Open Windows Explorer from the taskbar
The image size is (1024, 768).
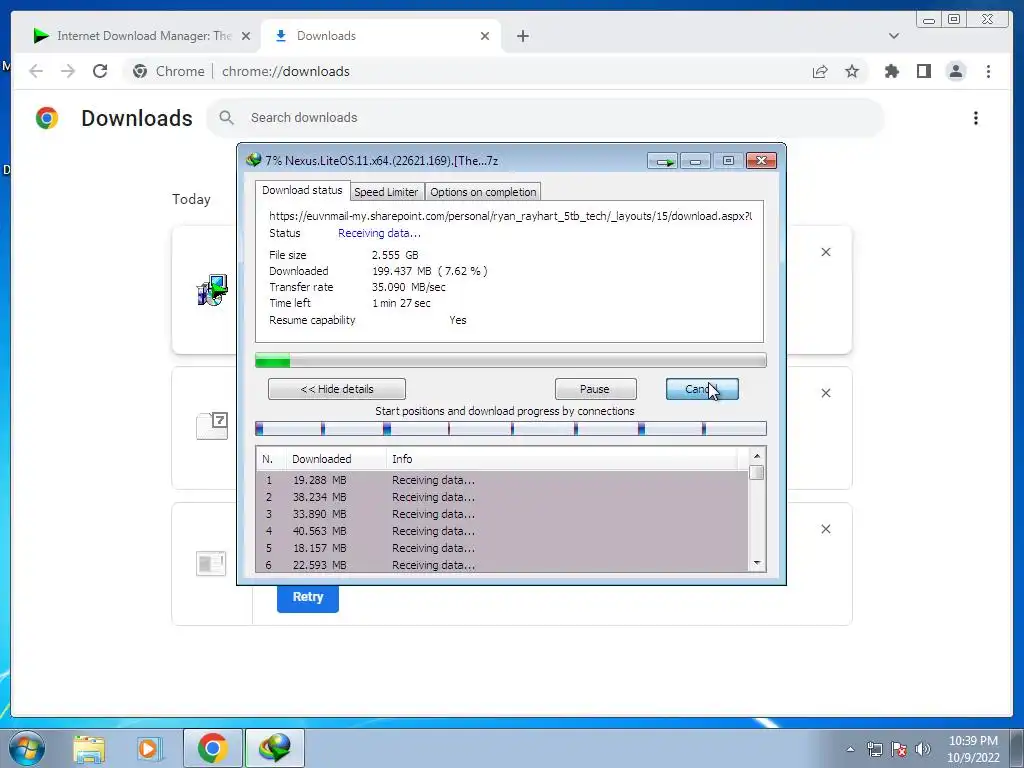89,748
